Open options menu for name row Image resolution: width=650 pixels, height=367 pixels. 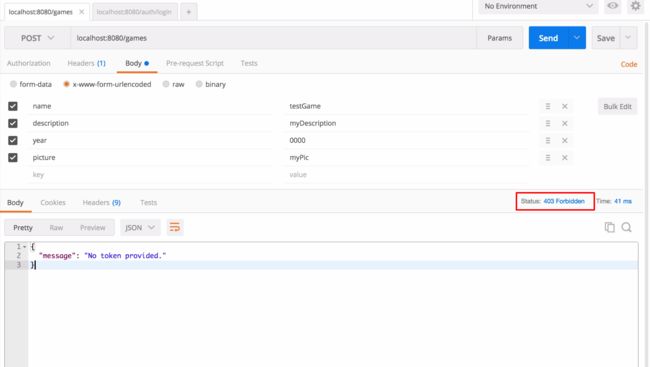pos(548,106)
